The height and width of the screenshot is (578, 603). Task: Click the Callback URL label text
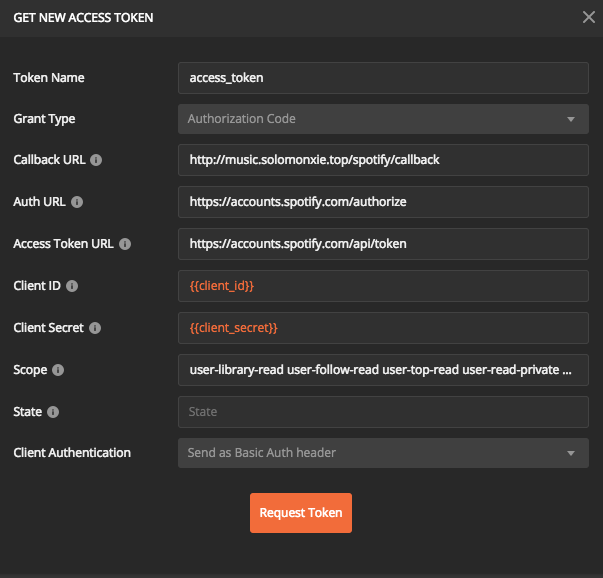49,160
